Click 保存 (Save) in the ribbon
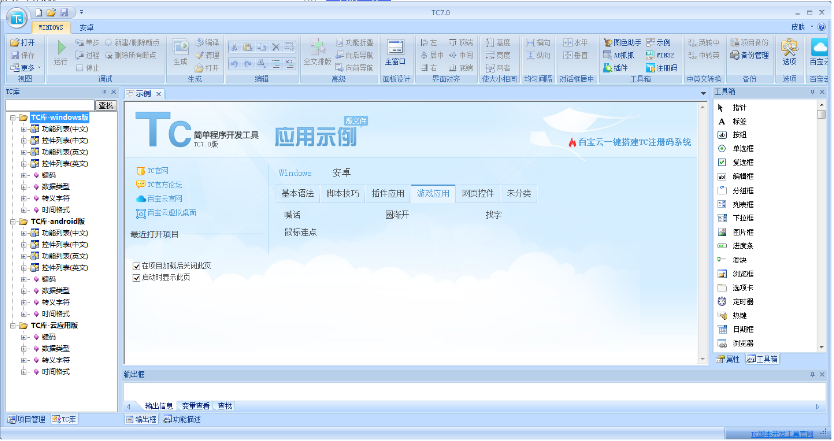This screenshot has height=441, width=834. coord(22,55)
